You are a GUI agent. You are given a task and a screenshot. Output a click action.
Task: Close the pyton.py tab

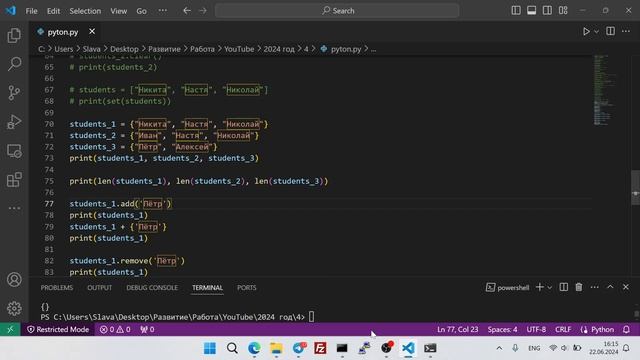[92, 31]
